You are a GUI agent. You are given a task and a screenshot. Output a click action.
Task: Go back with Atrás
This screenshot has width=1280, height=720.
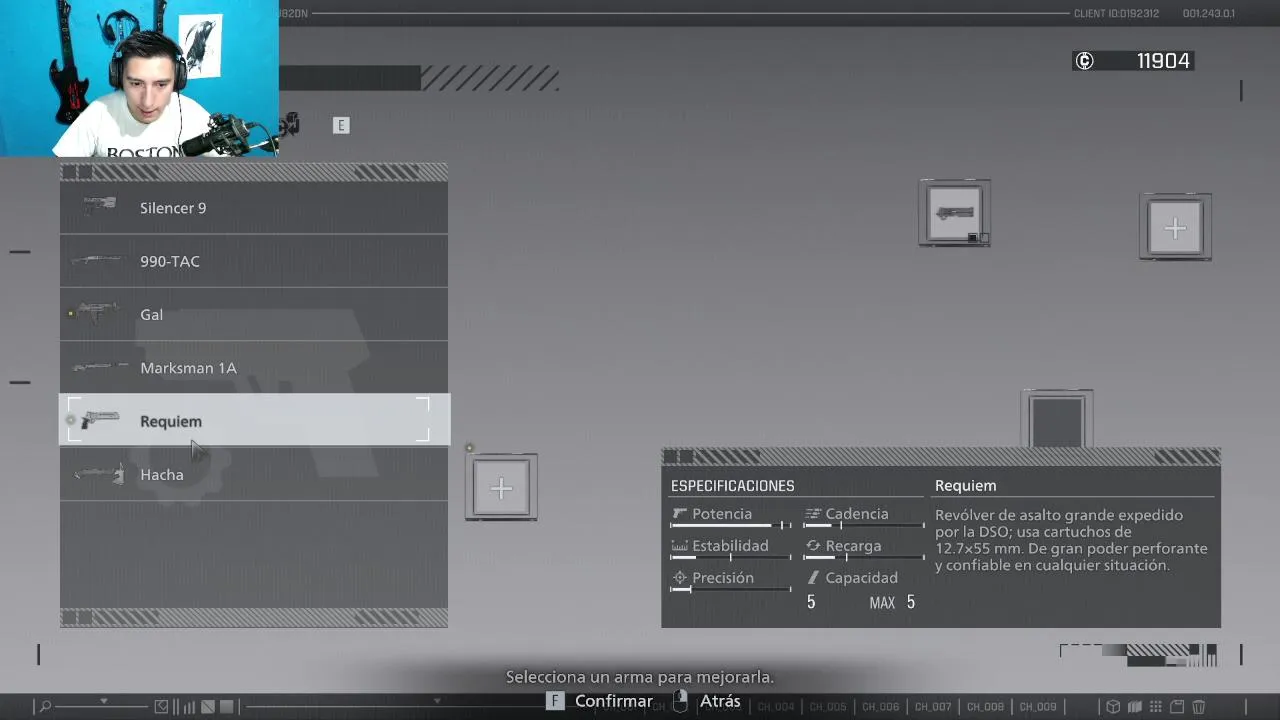click(720, 701)
